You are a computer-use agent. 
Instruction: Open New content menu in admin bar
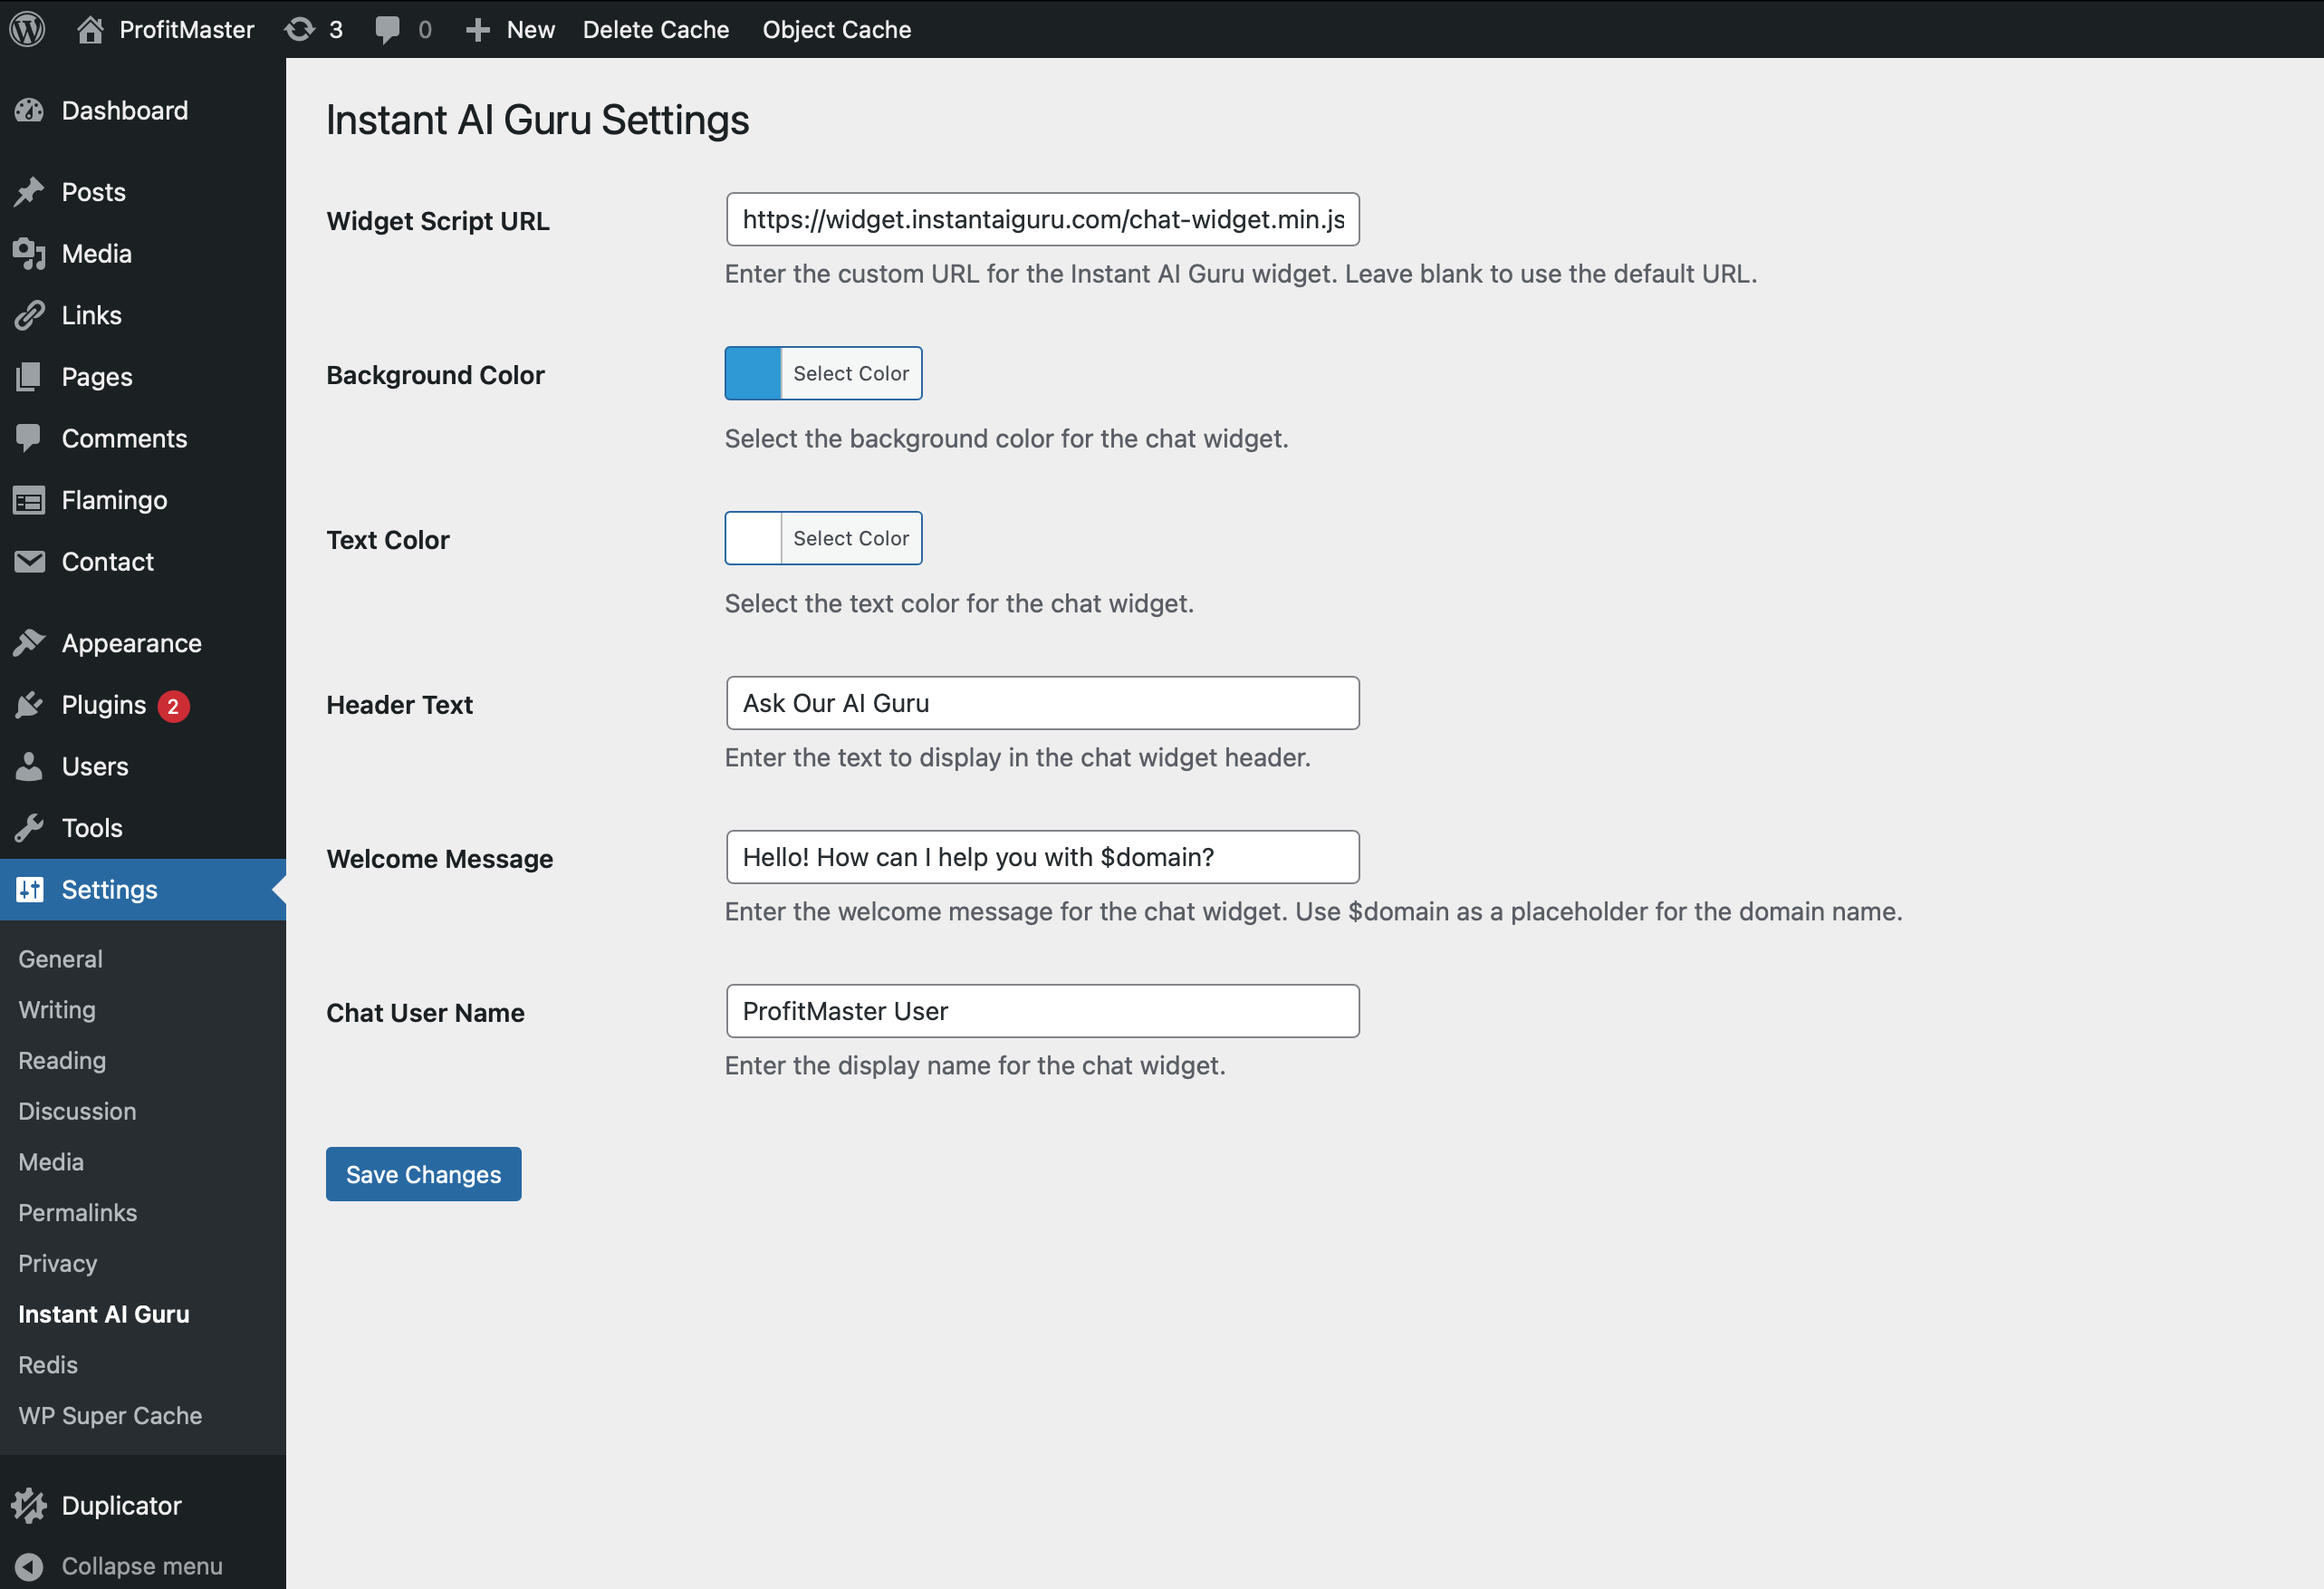pos(510,30)
